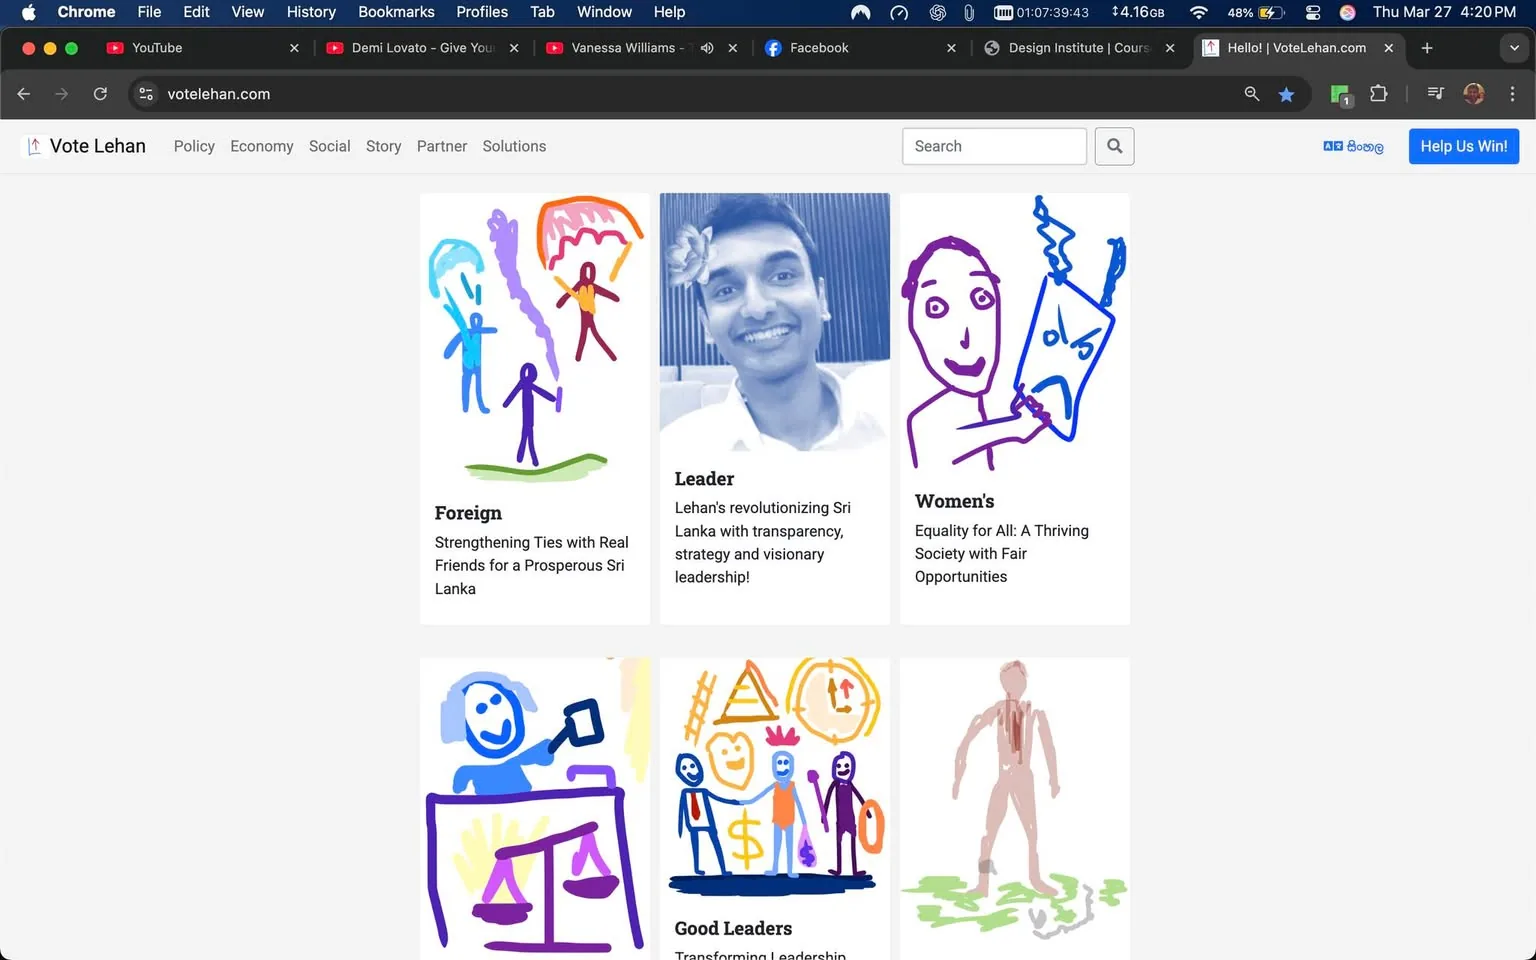Reload the page
Image resolution: width=1536 pixels, height=960 pixels.
point(100,93)
